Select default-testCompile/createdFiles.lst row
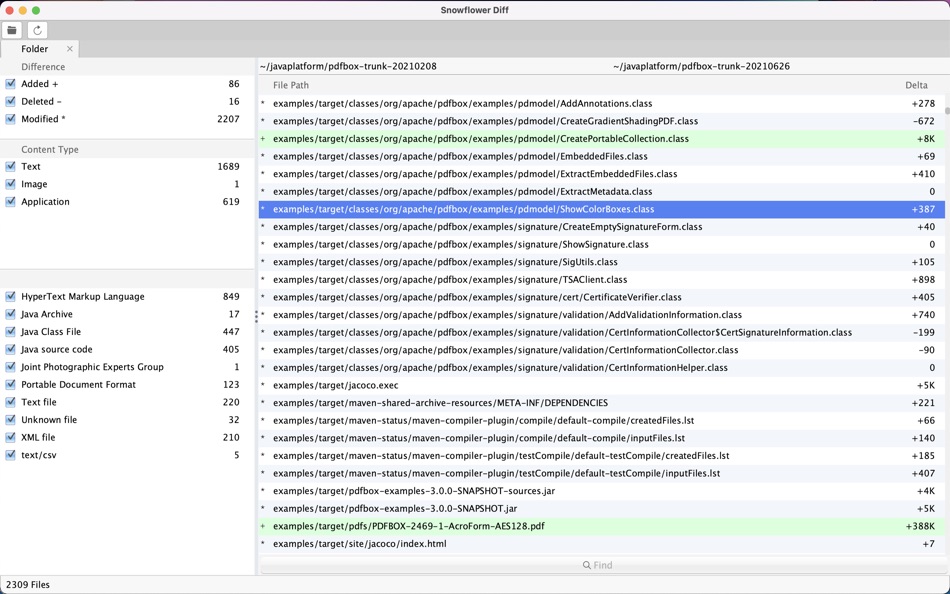 point(602,455)
